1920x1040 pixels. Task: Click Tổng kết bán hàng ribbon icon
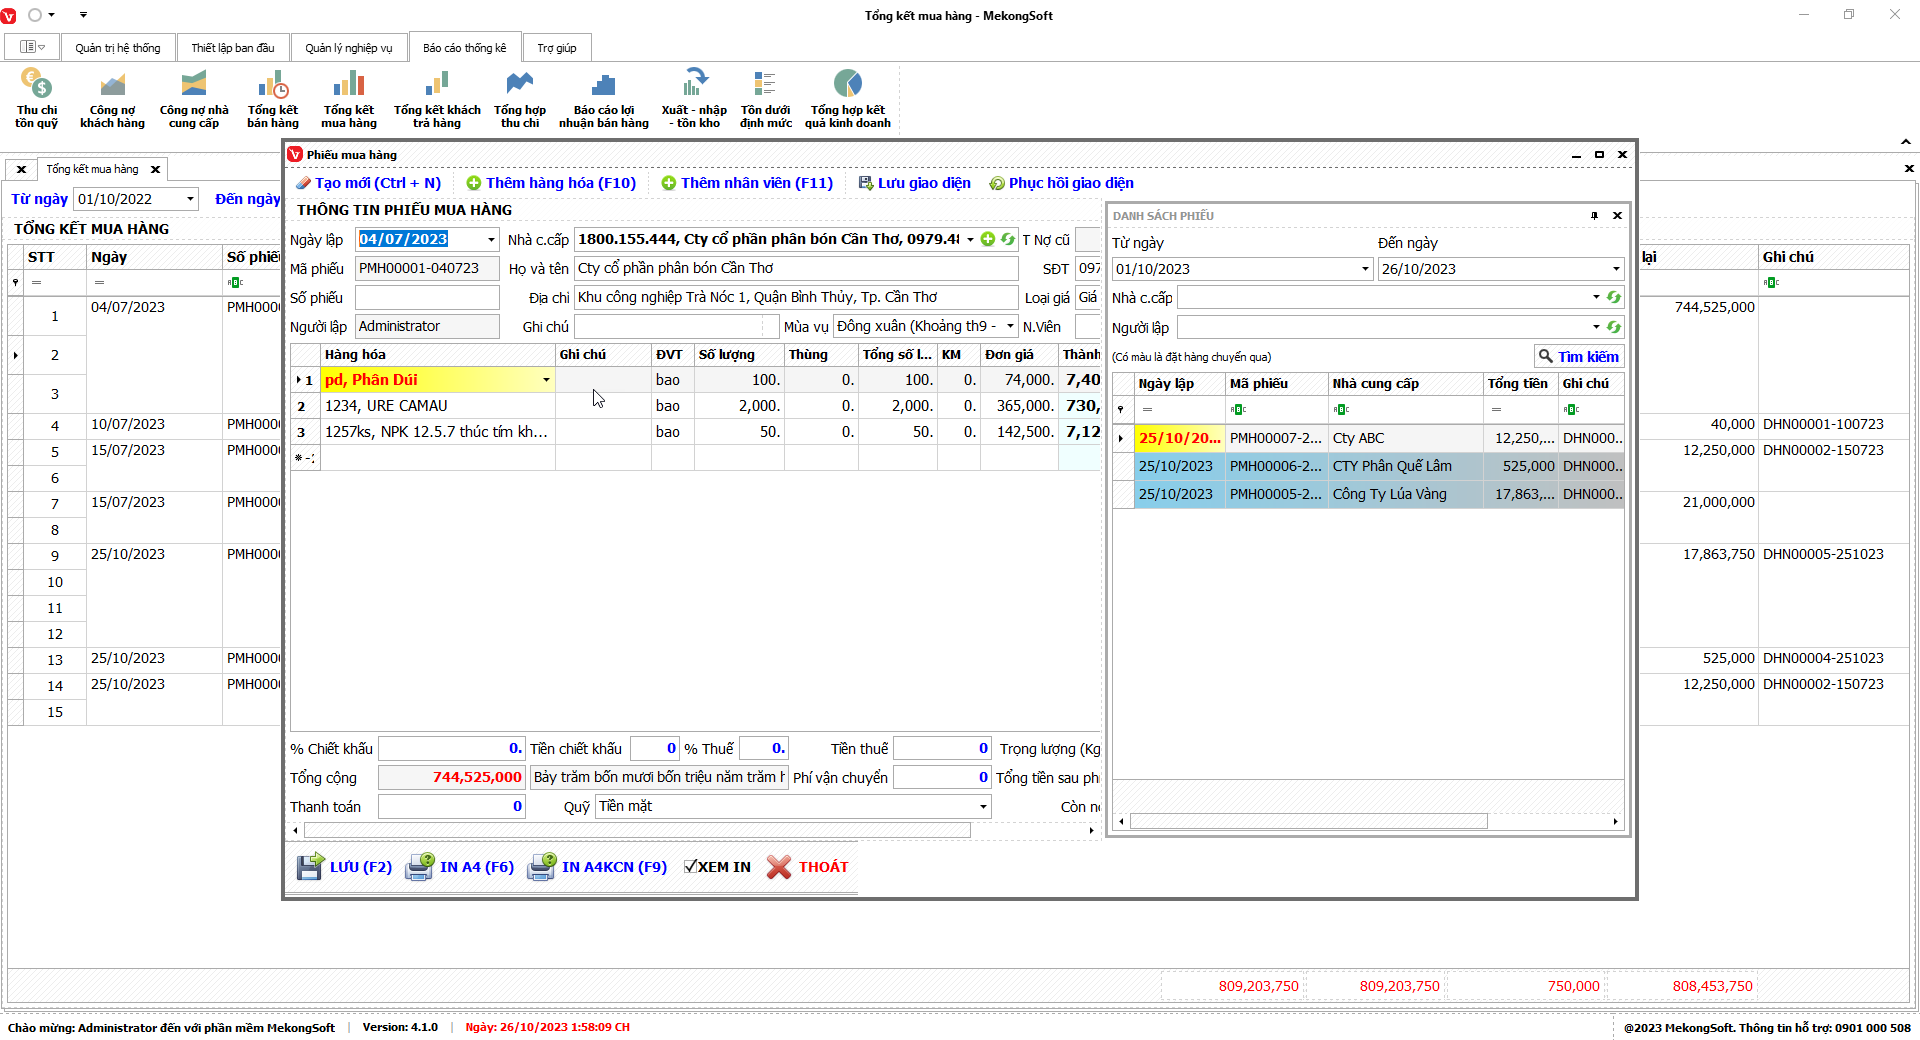[x=272, y=98]
